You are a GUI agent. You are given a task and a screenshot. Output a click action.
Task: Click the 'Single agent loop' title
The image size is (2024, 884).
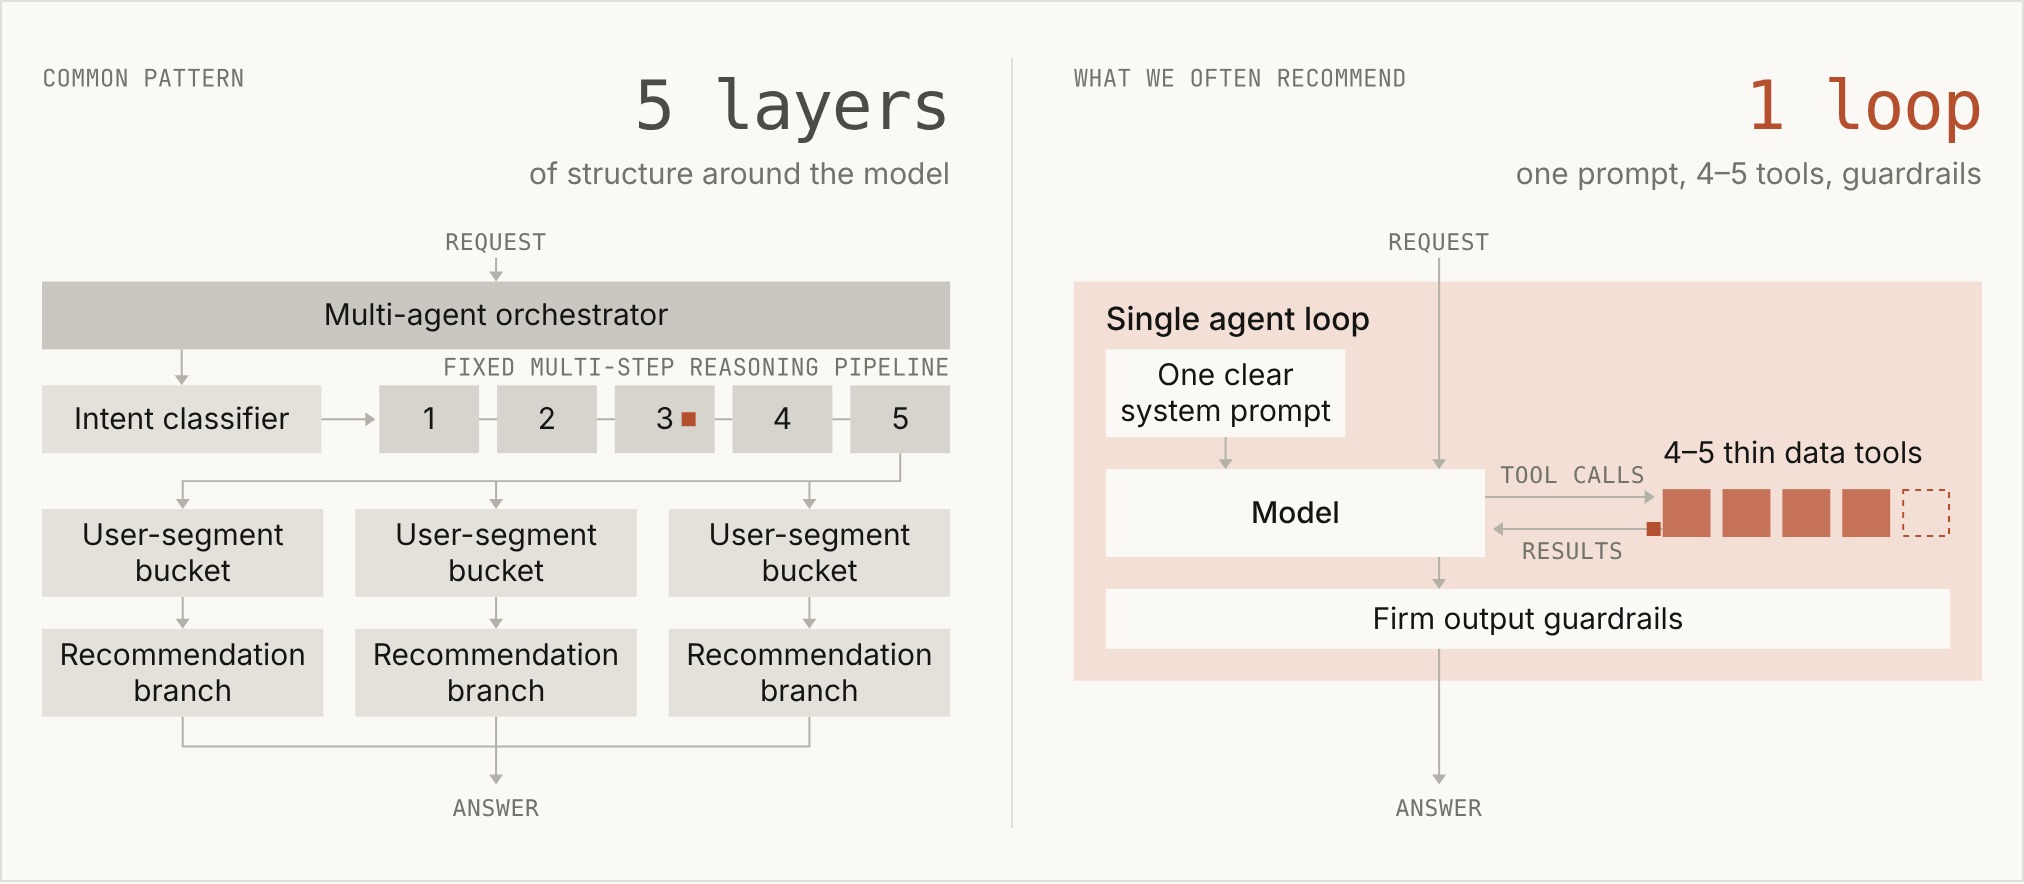tap(1238, 319)
